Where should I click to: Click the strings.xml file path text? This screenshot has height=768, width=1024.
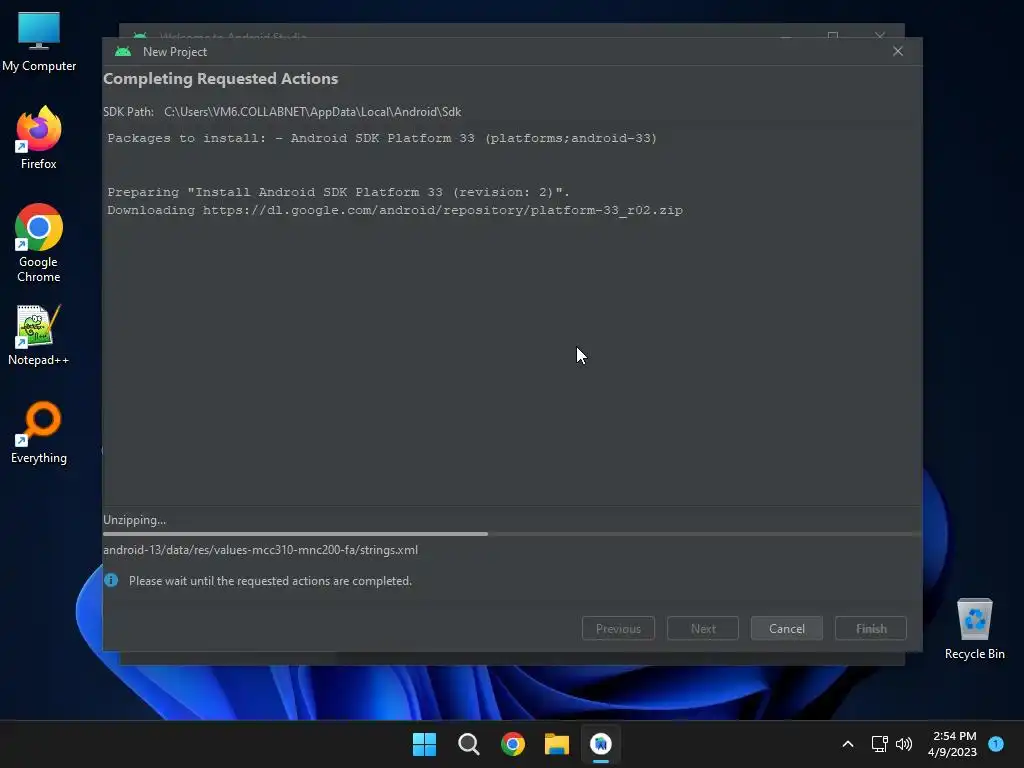[261, 550]
